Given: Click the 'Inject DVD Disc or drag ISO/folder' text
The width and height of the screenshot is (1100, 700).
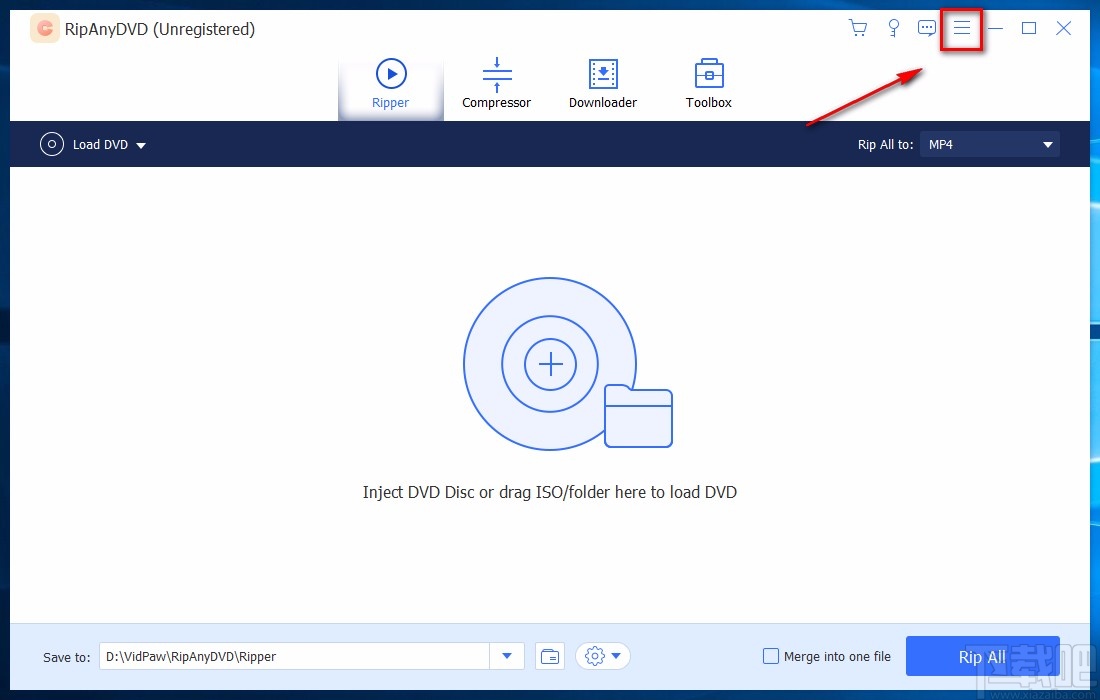Looking at the screenshot, I should click(550, 492).
